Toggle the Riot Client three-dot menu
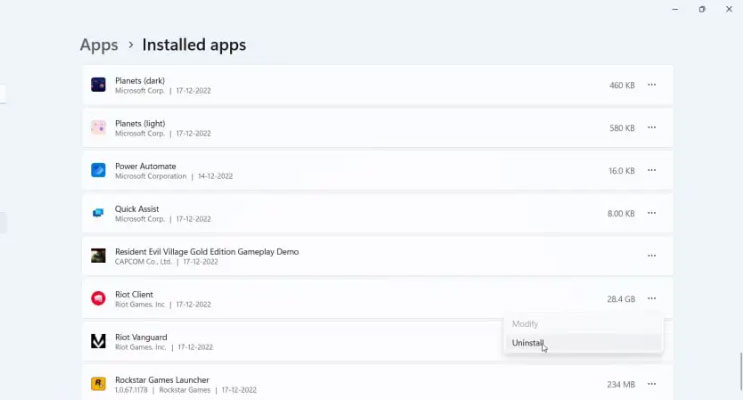The height and width of the screenshot is (400, 744). (651, 298)
